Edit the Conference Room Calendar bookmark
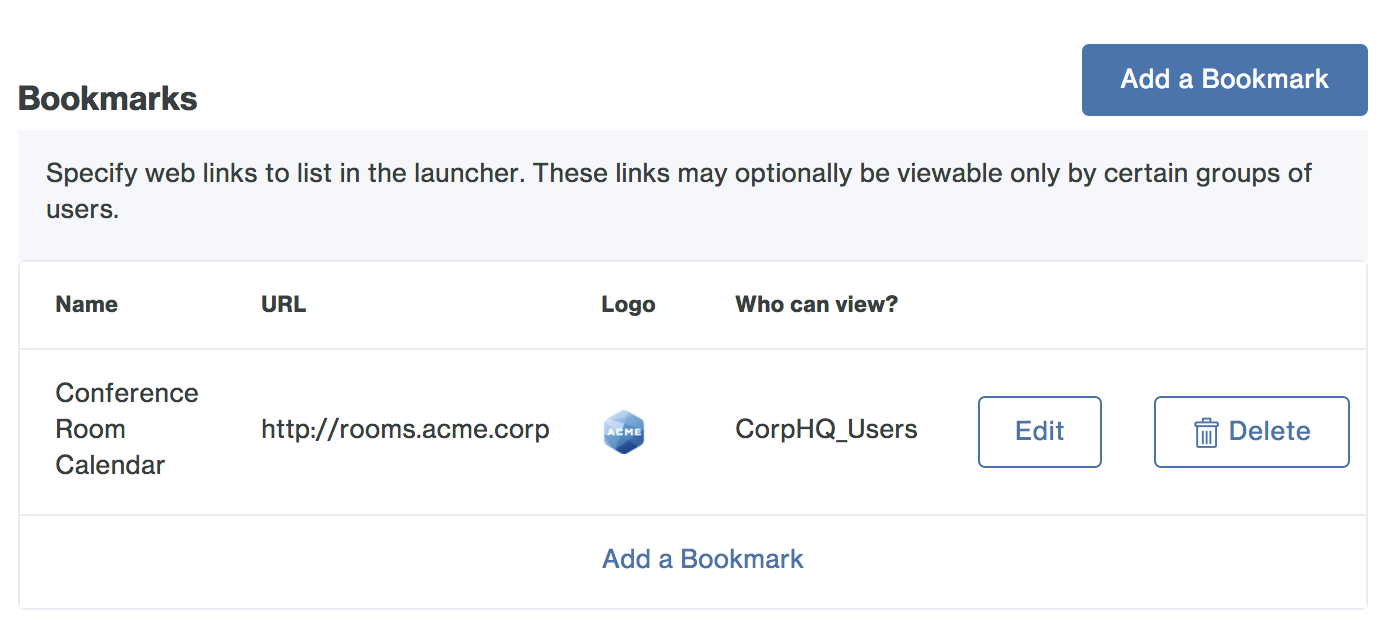The image size is (1400, 634). [x=1039, y=432]
